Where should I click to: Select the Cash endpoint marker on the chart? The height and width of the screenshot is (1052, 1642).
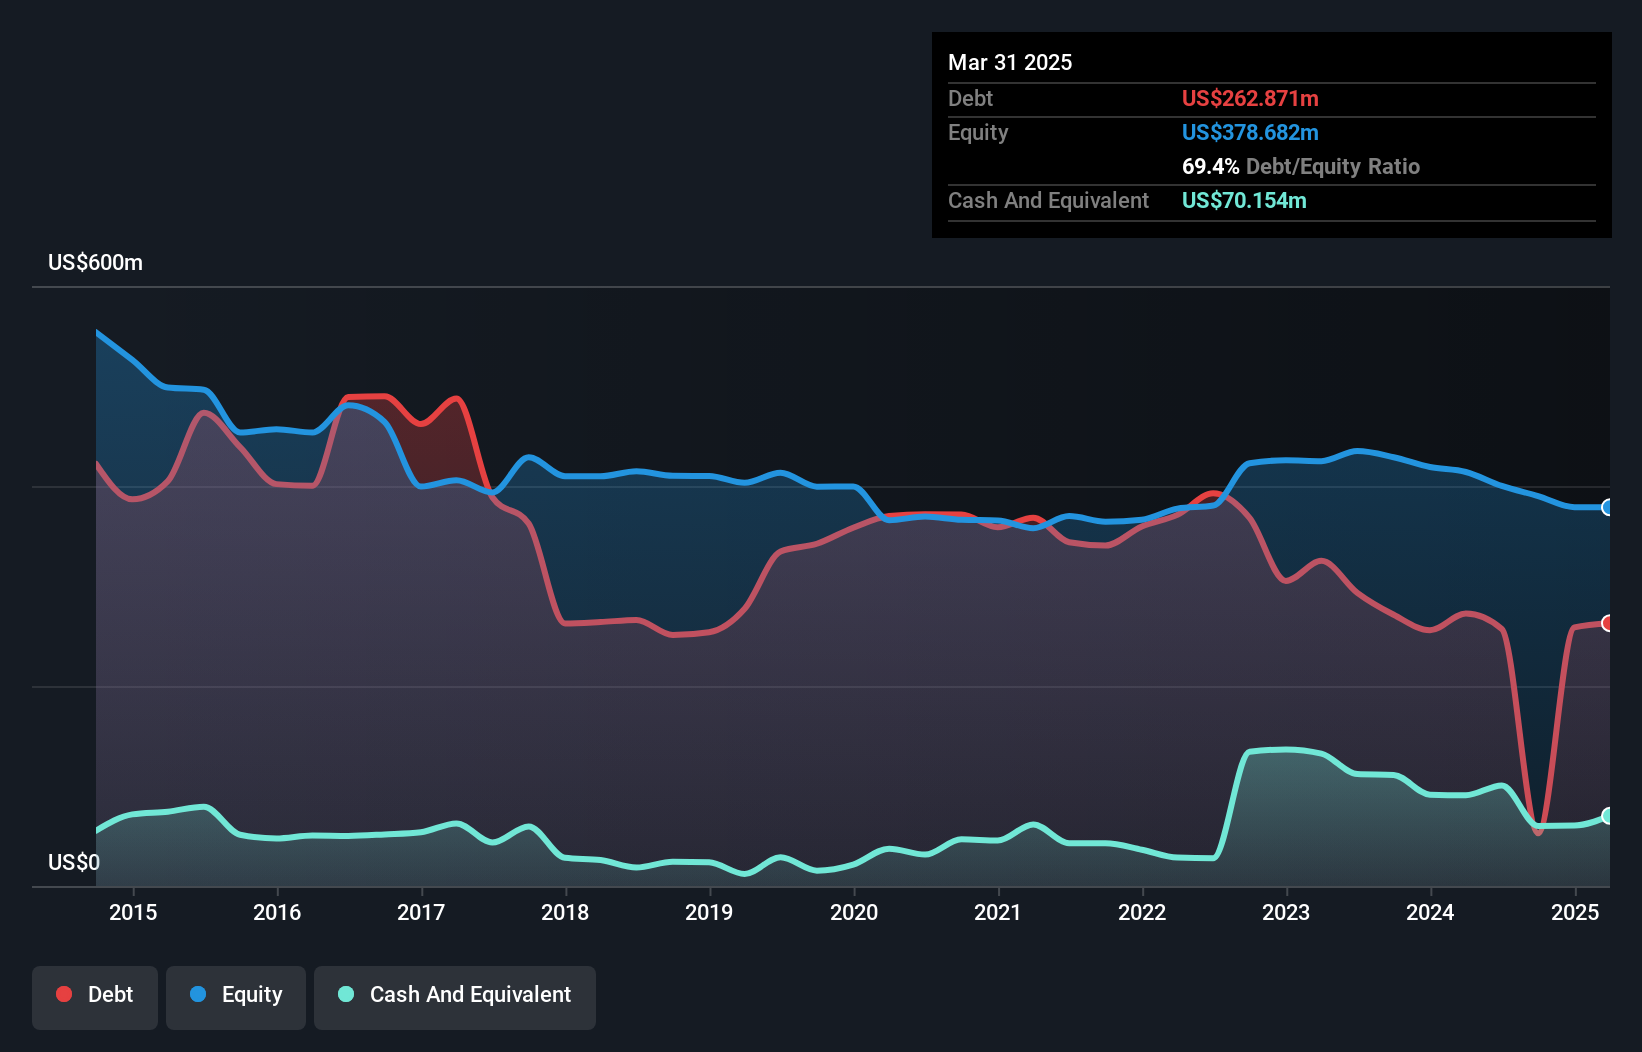pyautogui.click(x=1608, y=818)
